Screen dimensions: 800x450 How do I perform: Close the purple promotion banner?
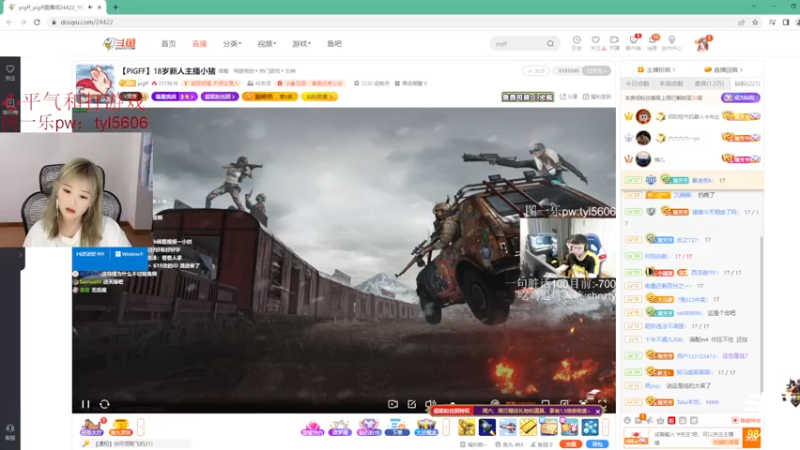point(598,411)
